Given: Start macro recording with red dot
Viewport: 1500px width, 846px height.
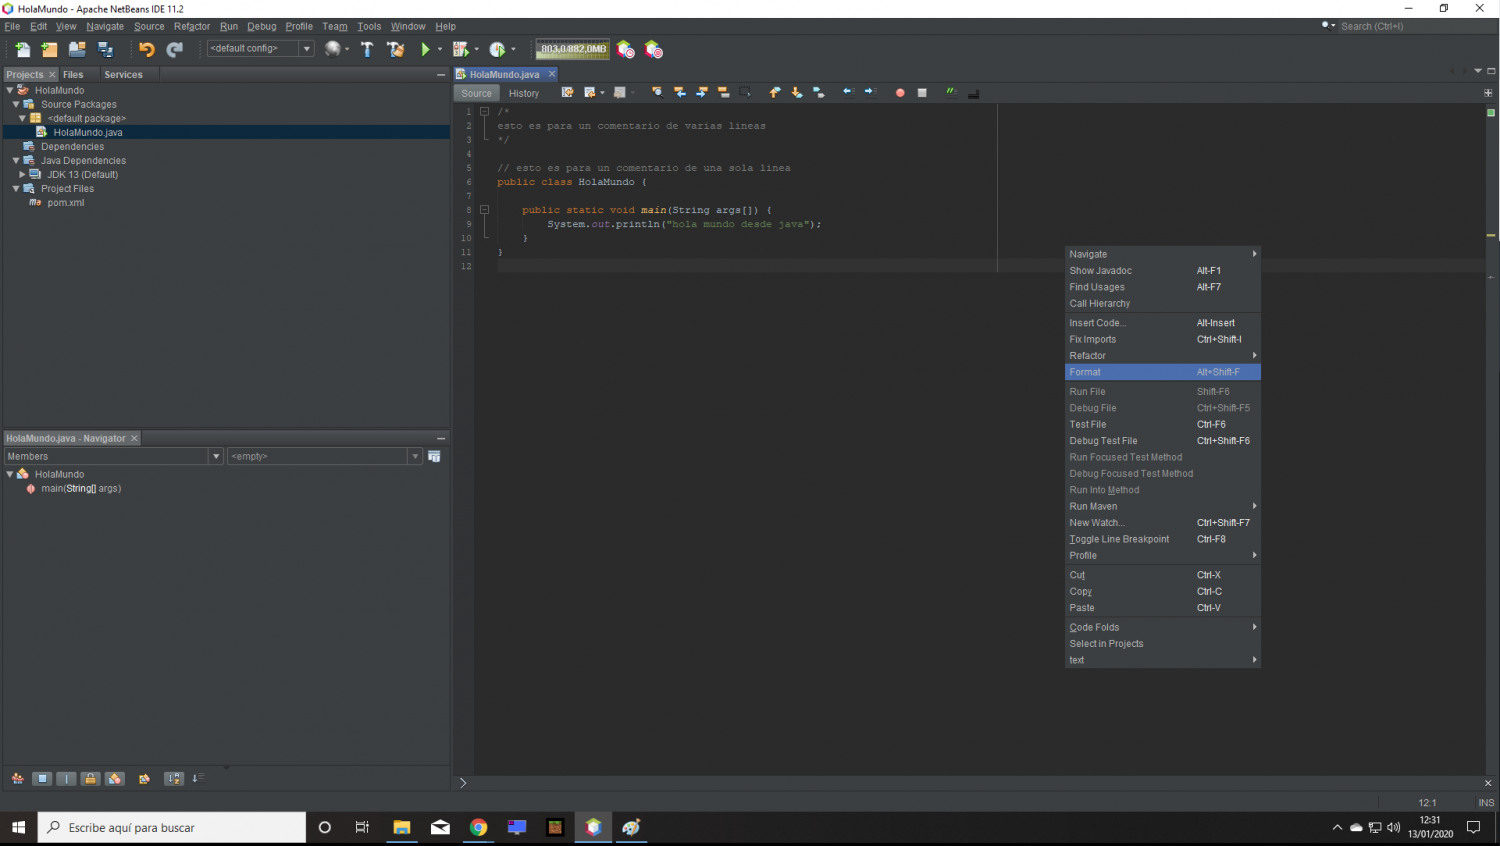Looking at the screenshot, I should click(900, 92).
